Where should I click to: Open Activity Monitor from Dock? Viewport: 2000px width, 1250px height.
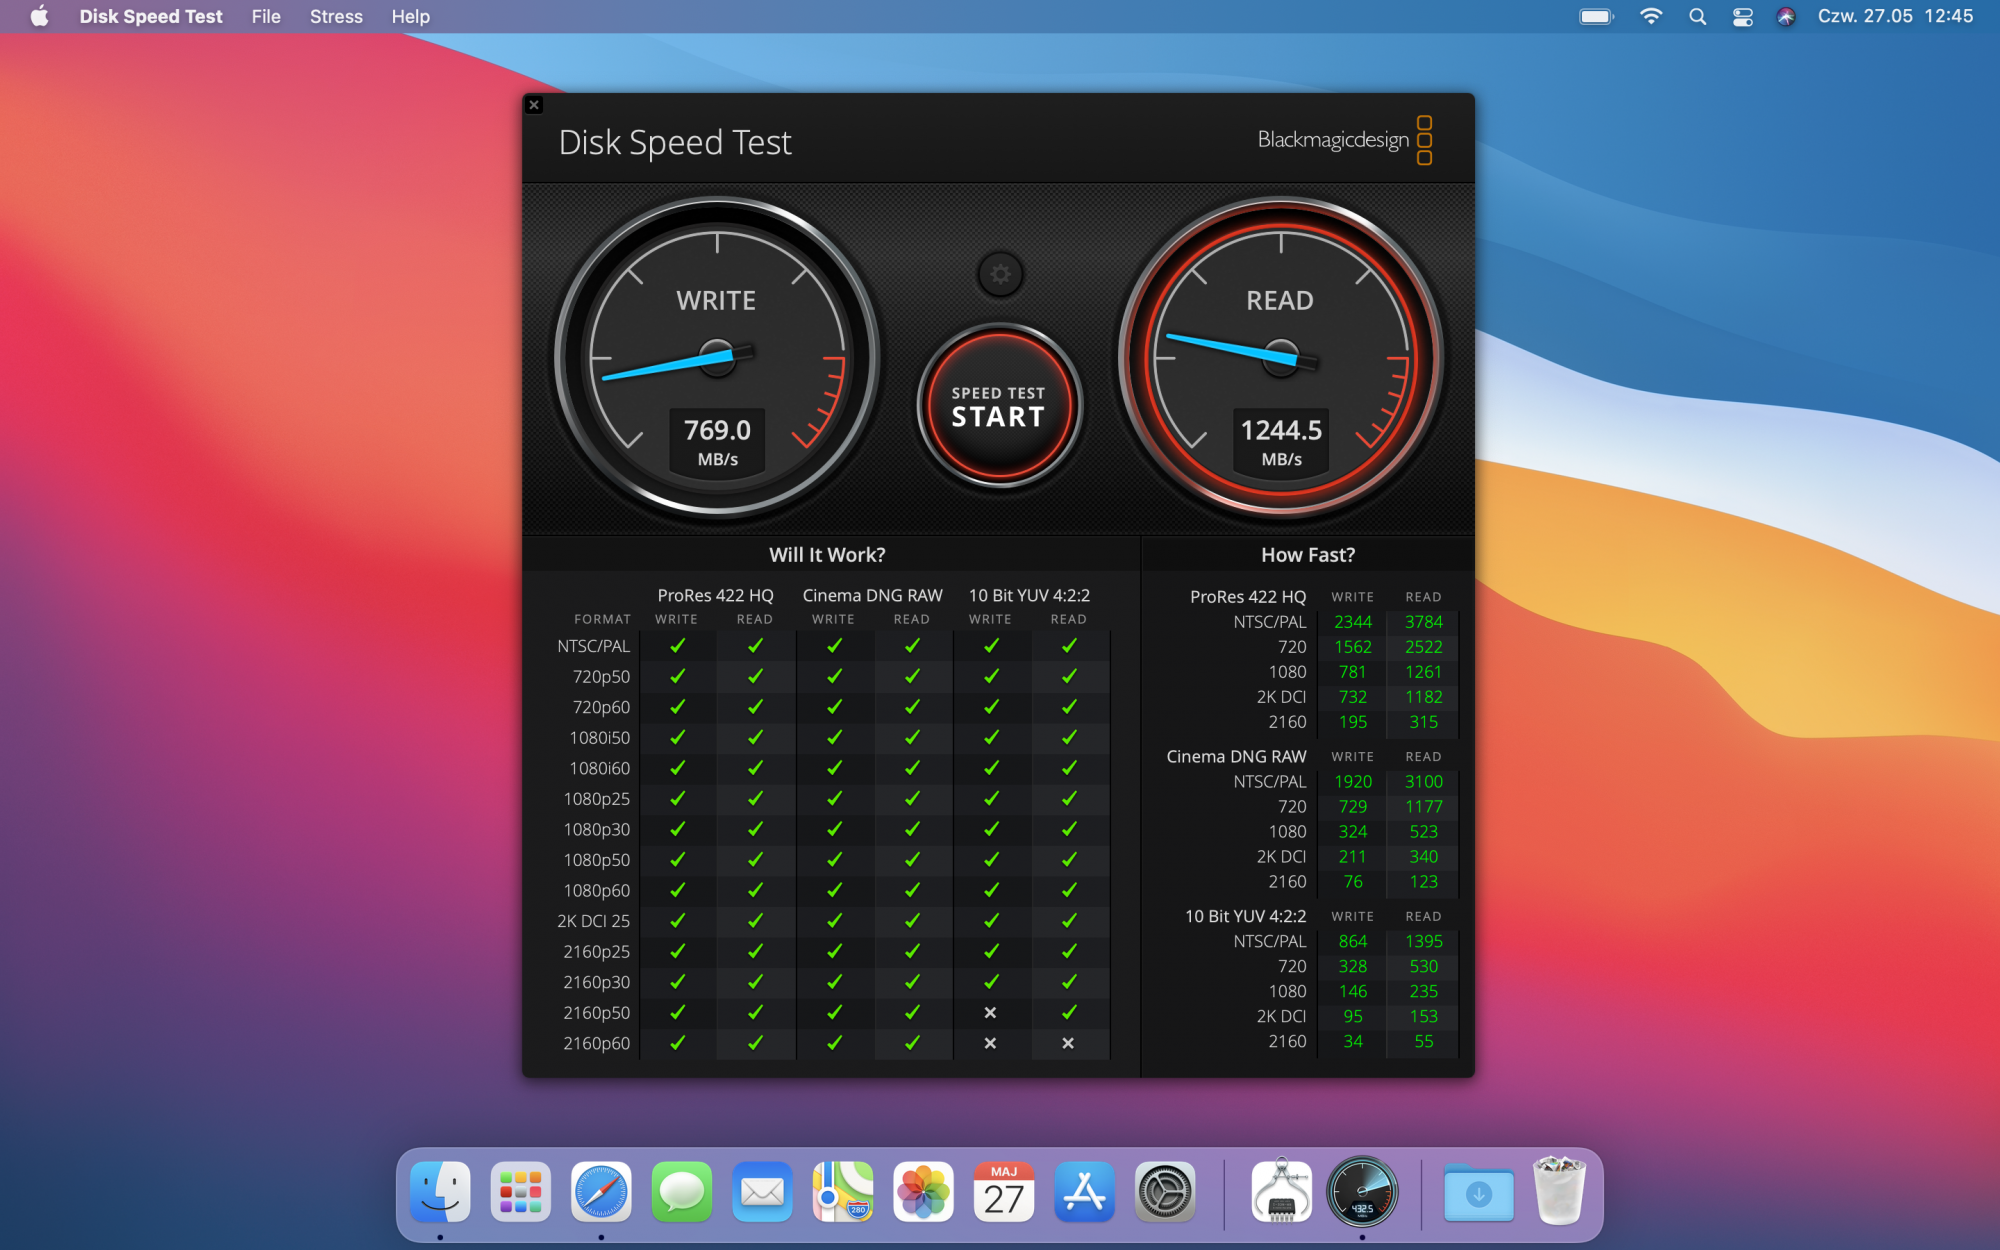tap(1280, 1190)
